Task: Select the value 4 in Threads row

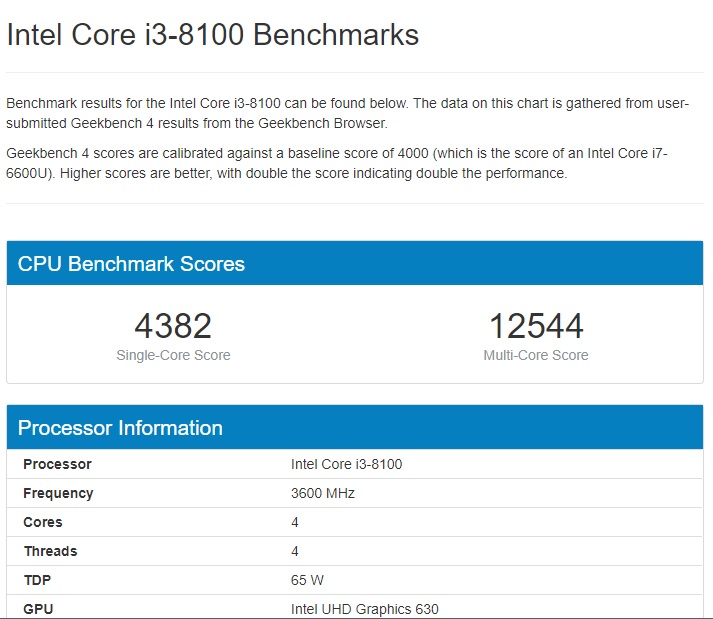Action: 295,551
